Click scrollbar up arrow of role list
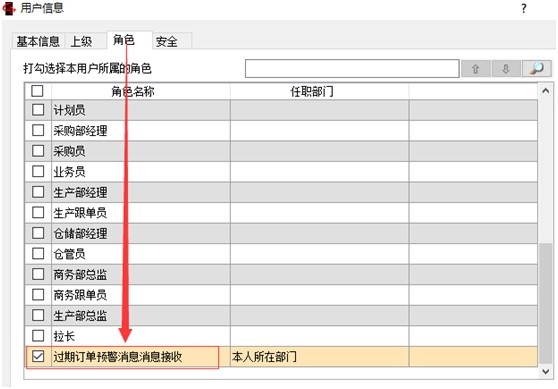The width and height of the screenshot is (558, 389). click(x=546, y=91)
